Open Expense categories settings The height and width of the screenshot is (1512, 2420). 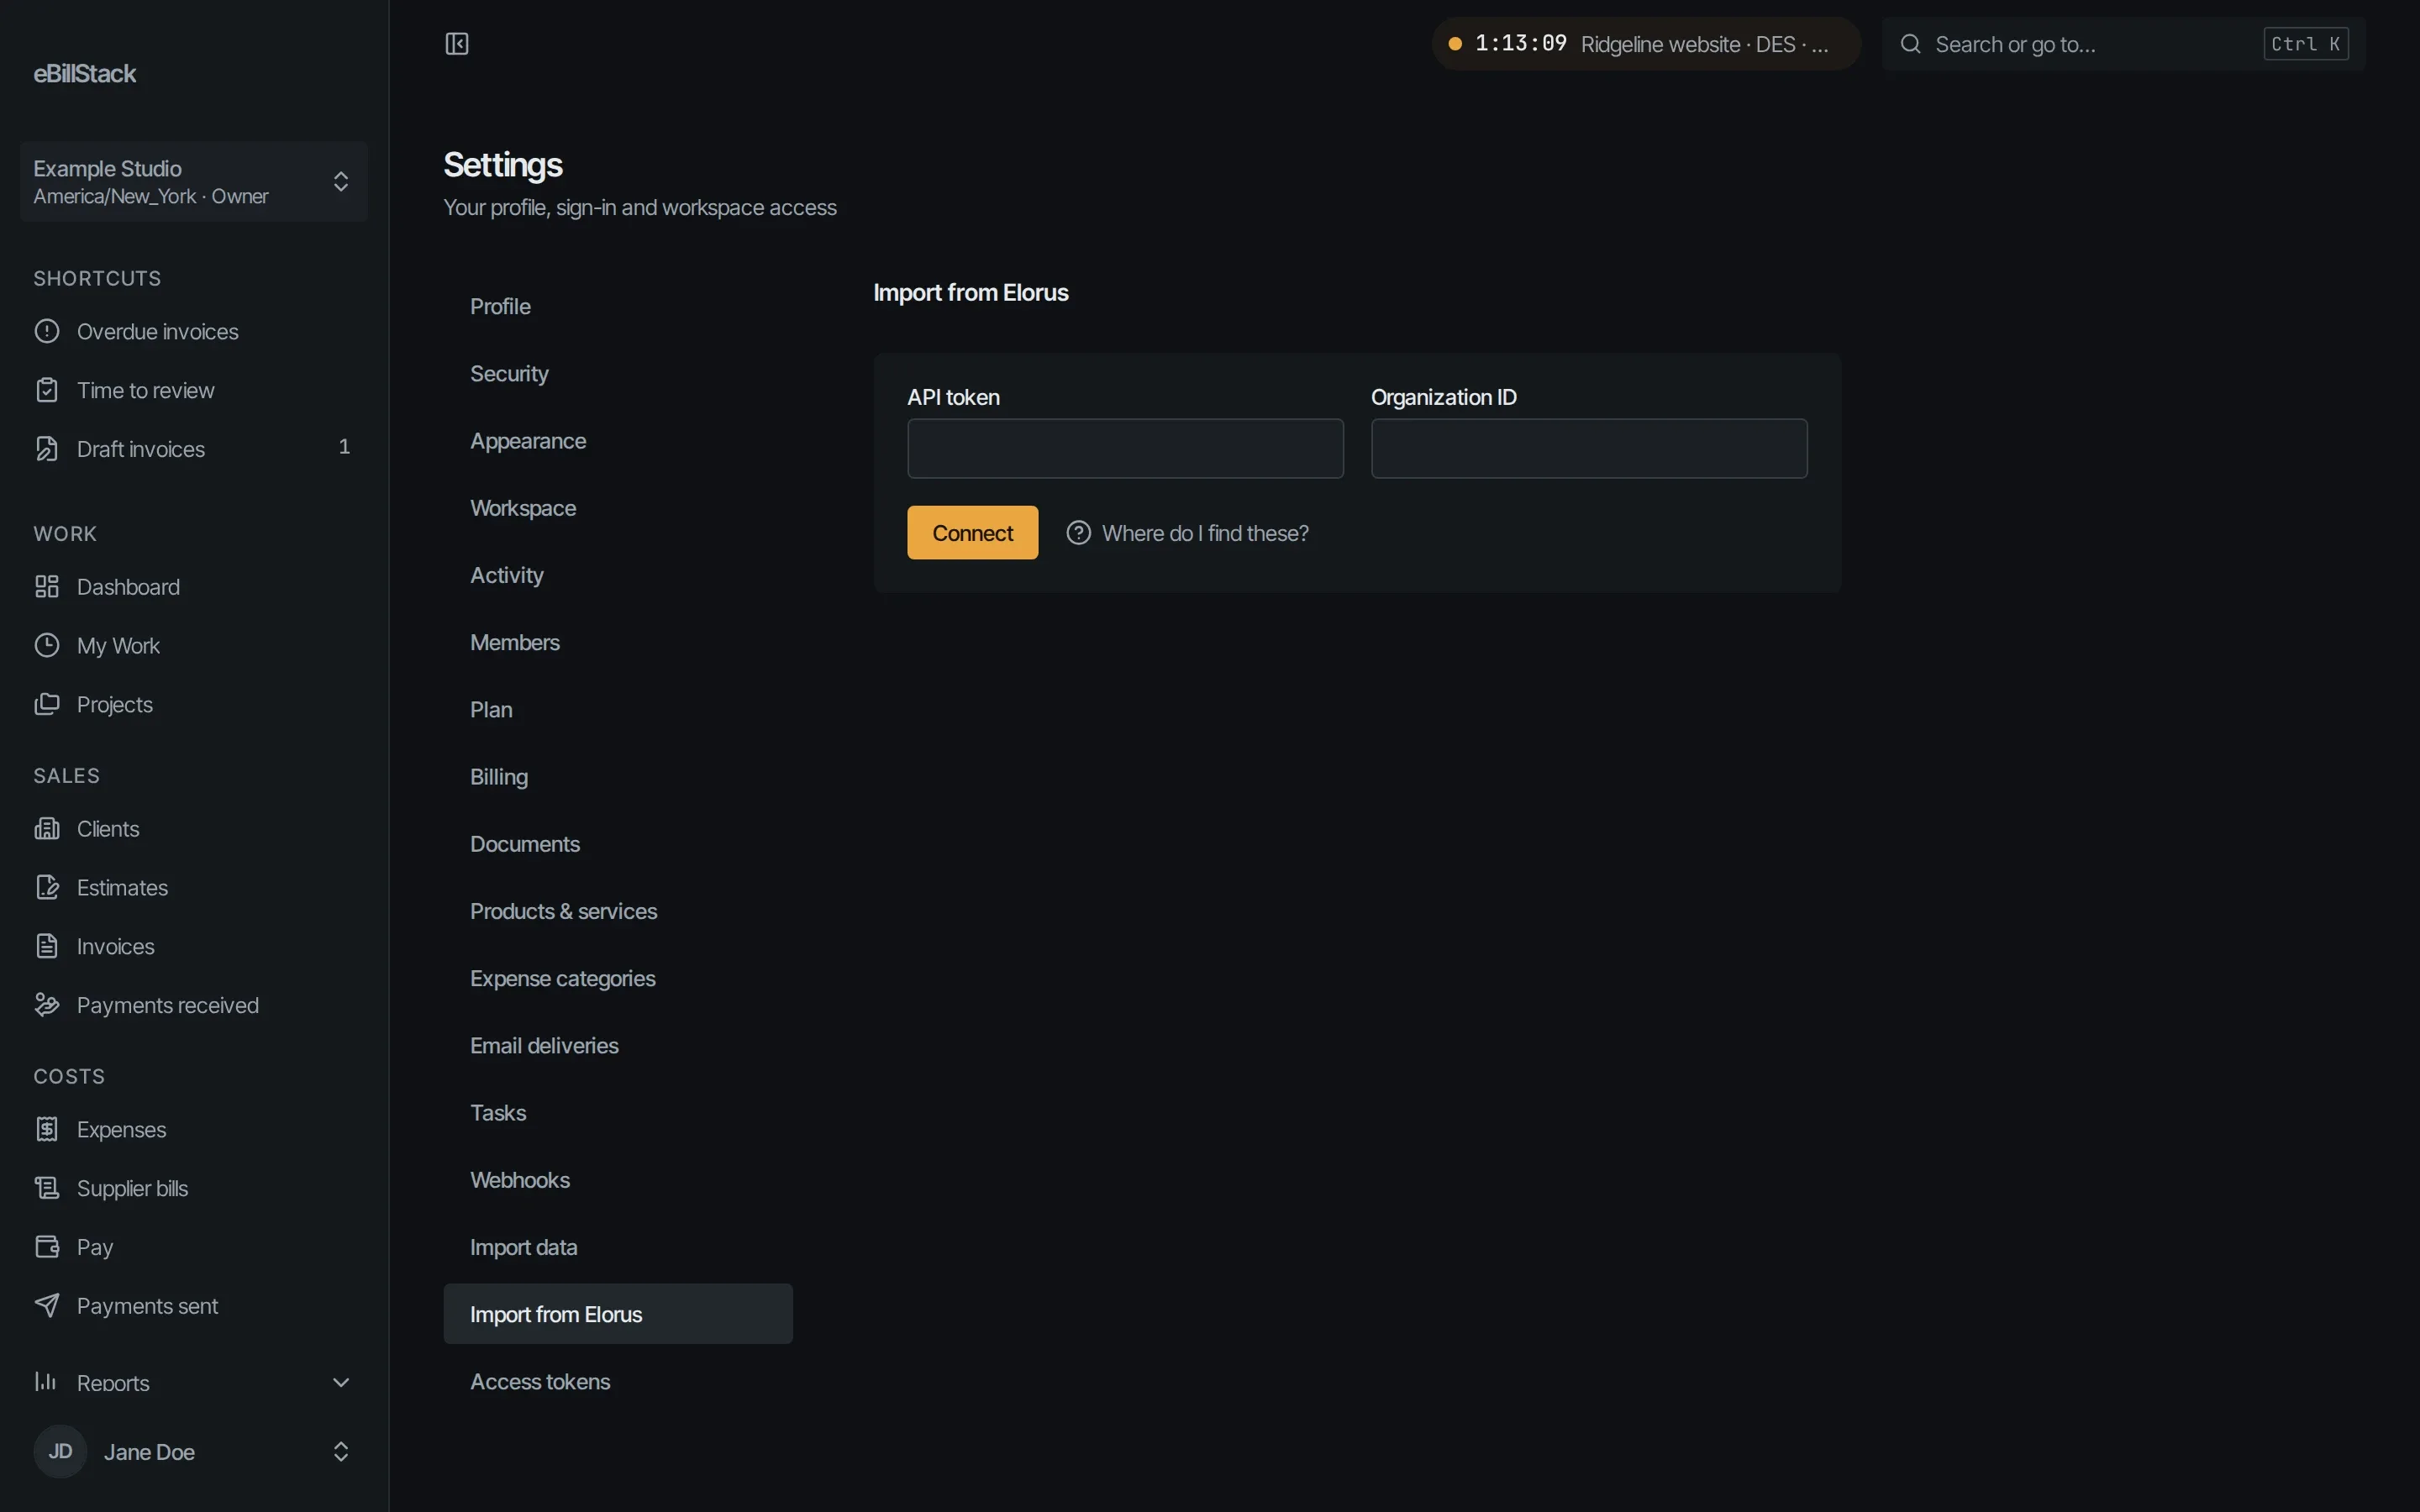point(618,978)
